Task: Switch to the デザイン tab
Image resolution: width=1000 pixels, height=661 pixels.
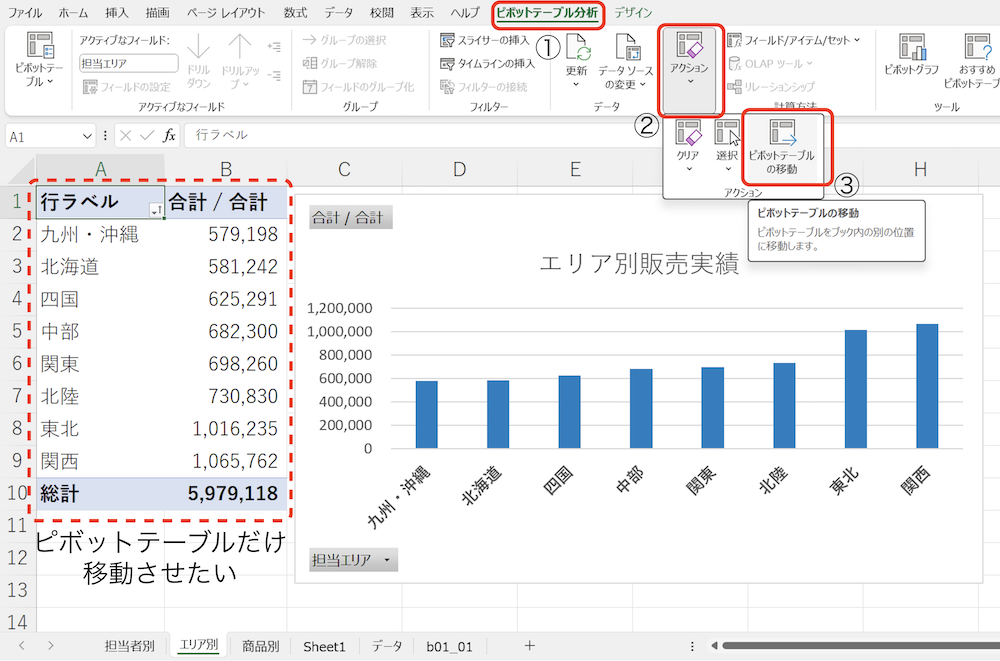Action: [633, 12]
